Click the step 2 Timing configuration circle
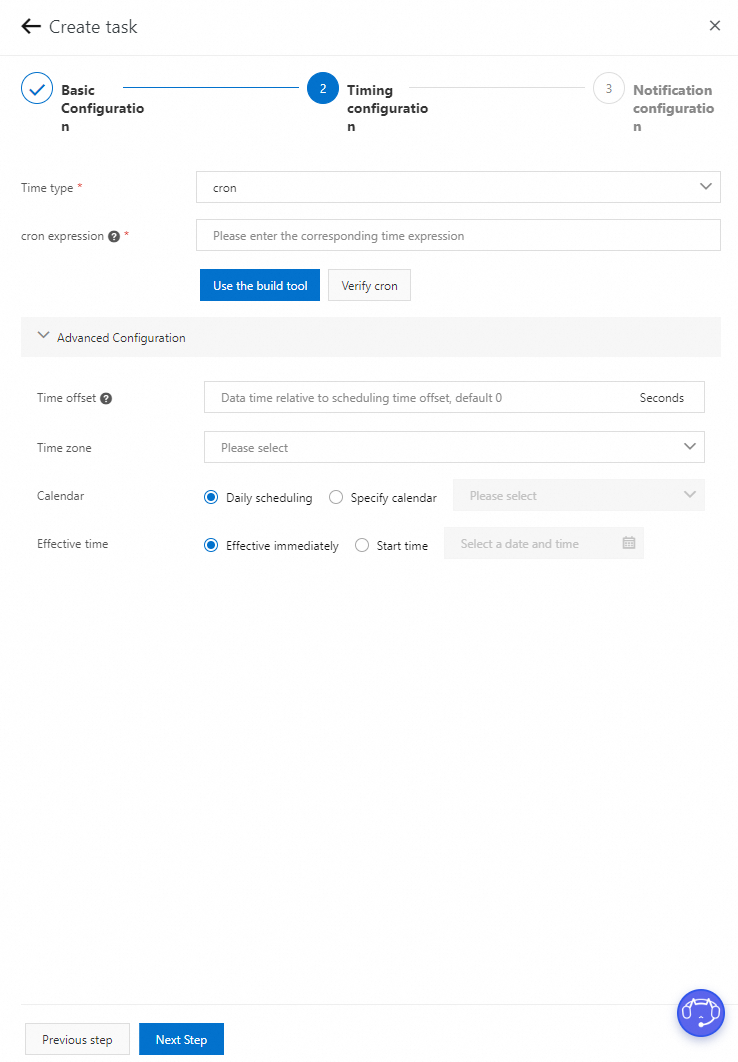Screen dimensions: 738x1062 pyautogui.click(x=323, y=89)
